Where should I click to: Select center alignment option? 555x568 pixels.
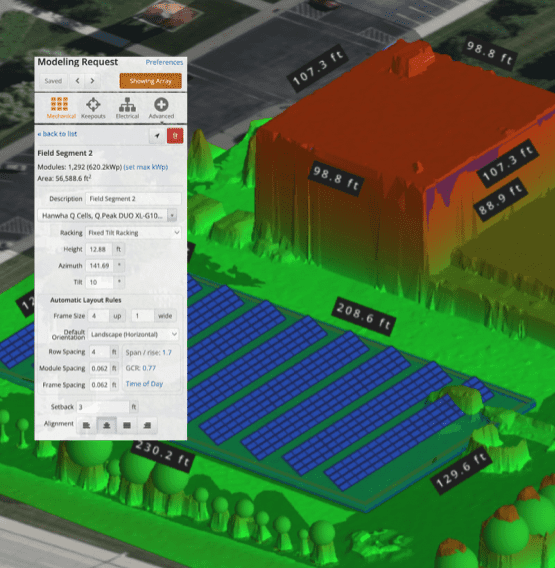(107, 425)
